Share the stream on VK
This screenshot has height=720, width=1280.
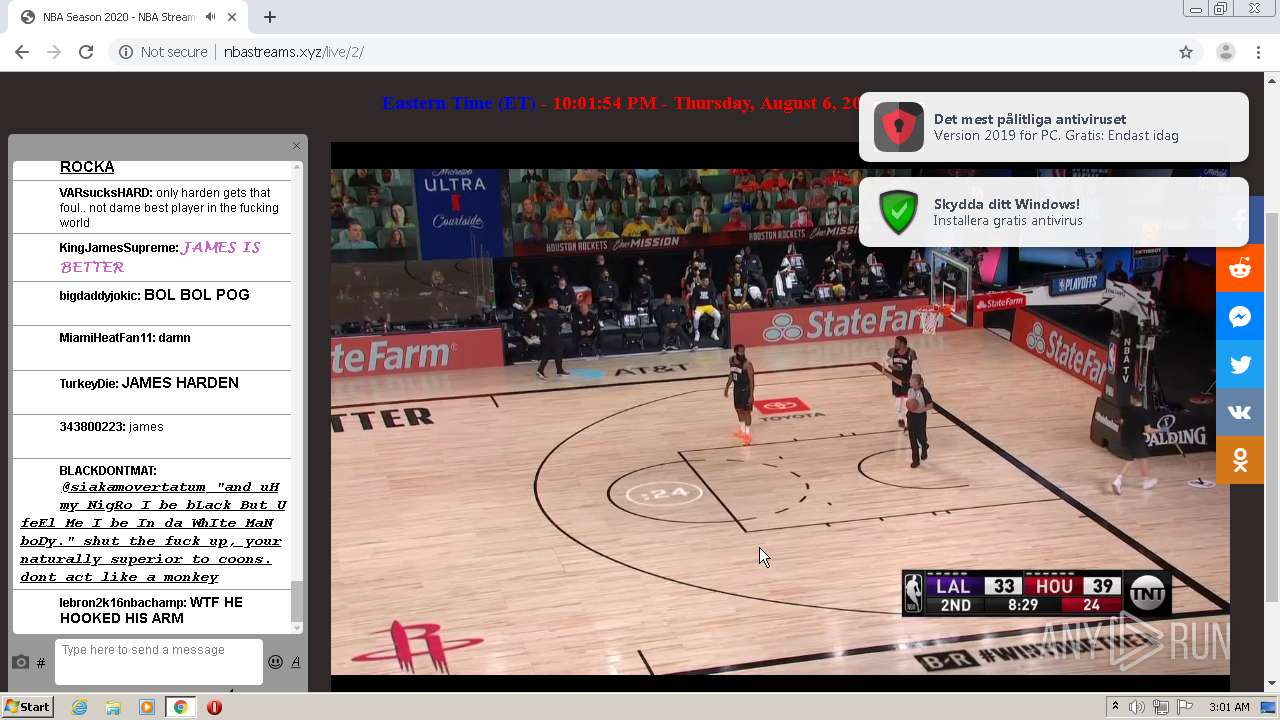tap(1240, 412)
